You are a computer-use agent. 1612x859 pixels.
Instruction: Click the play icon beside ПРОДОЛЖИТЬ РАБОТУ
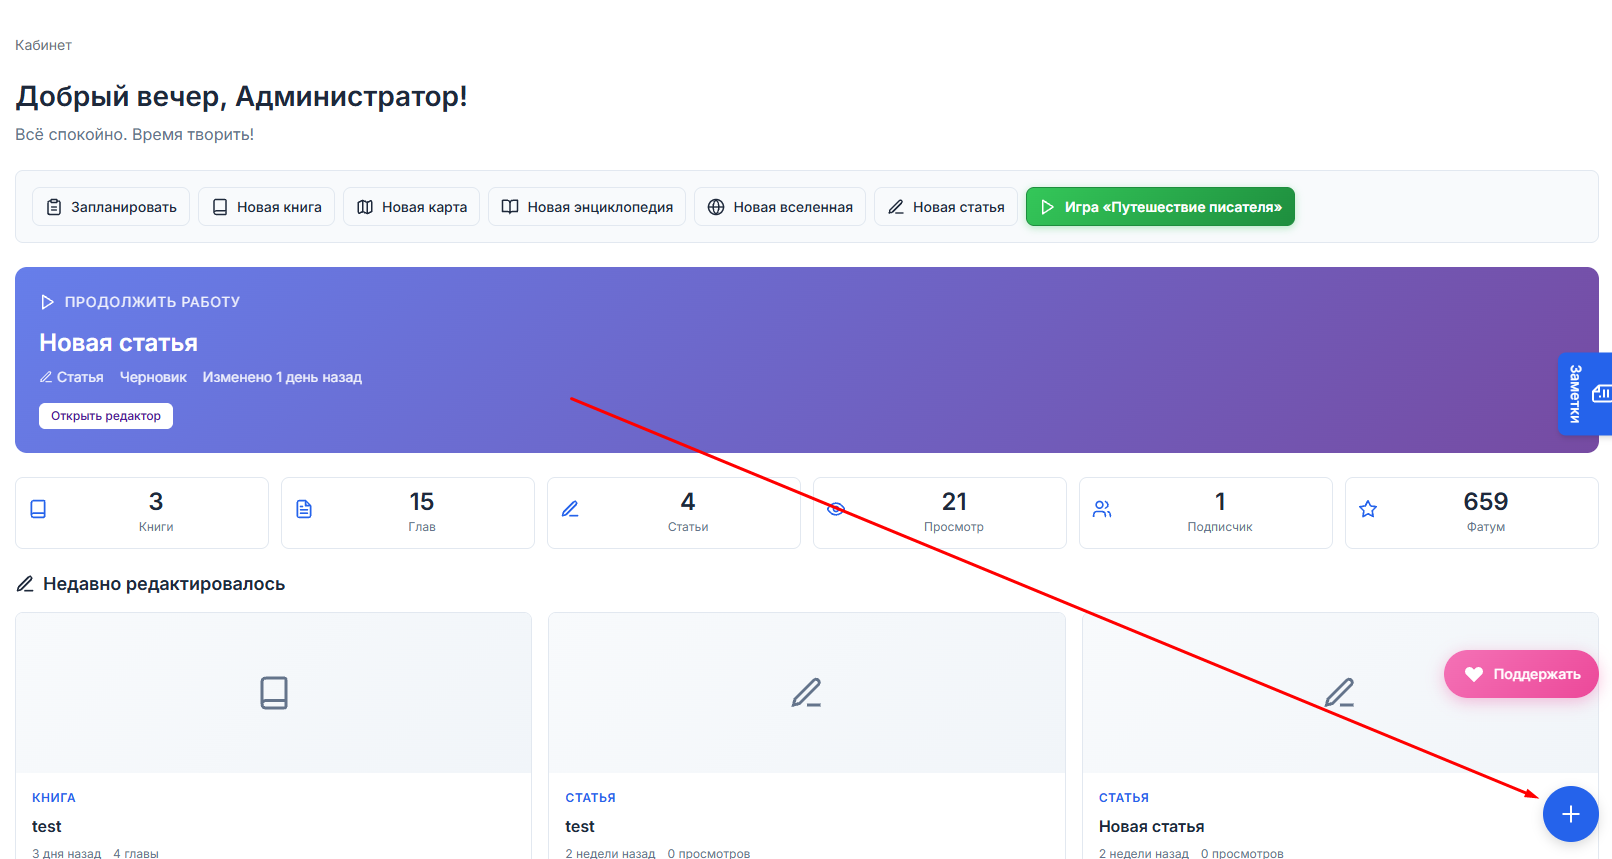(47, 302)
